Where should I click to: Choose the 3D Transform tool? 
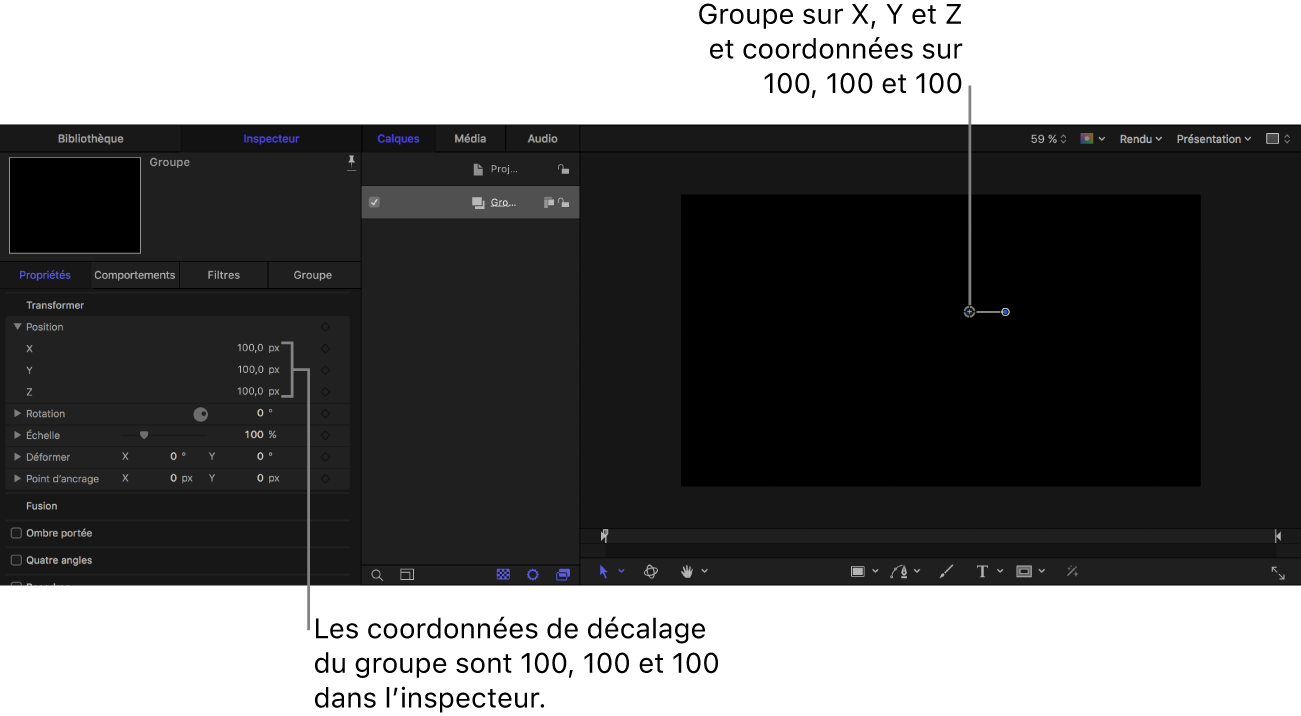pos(651,572)
